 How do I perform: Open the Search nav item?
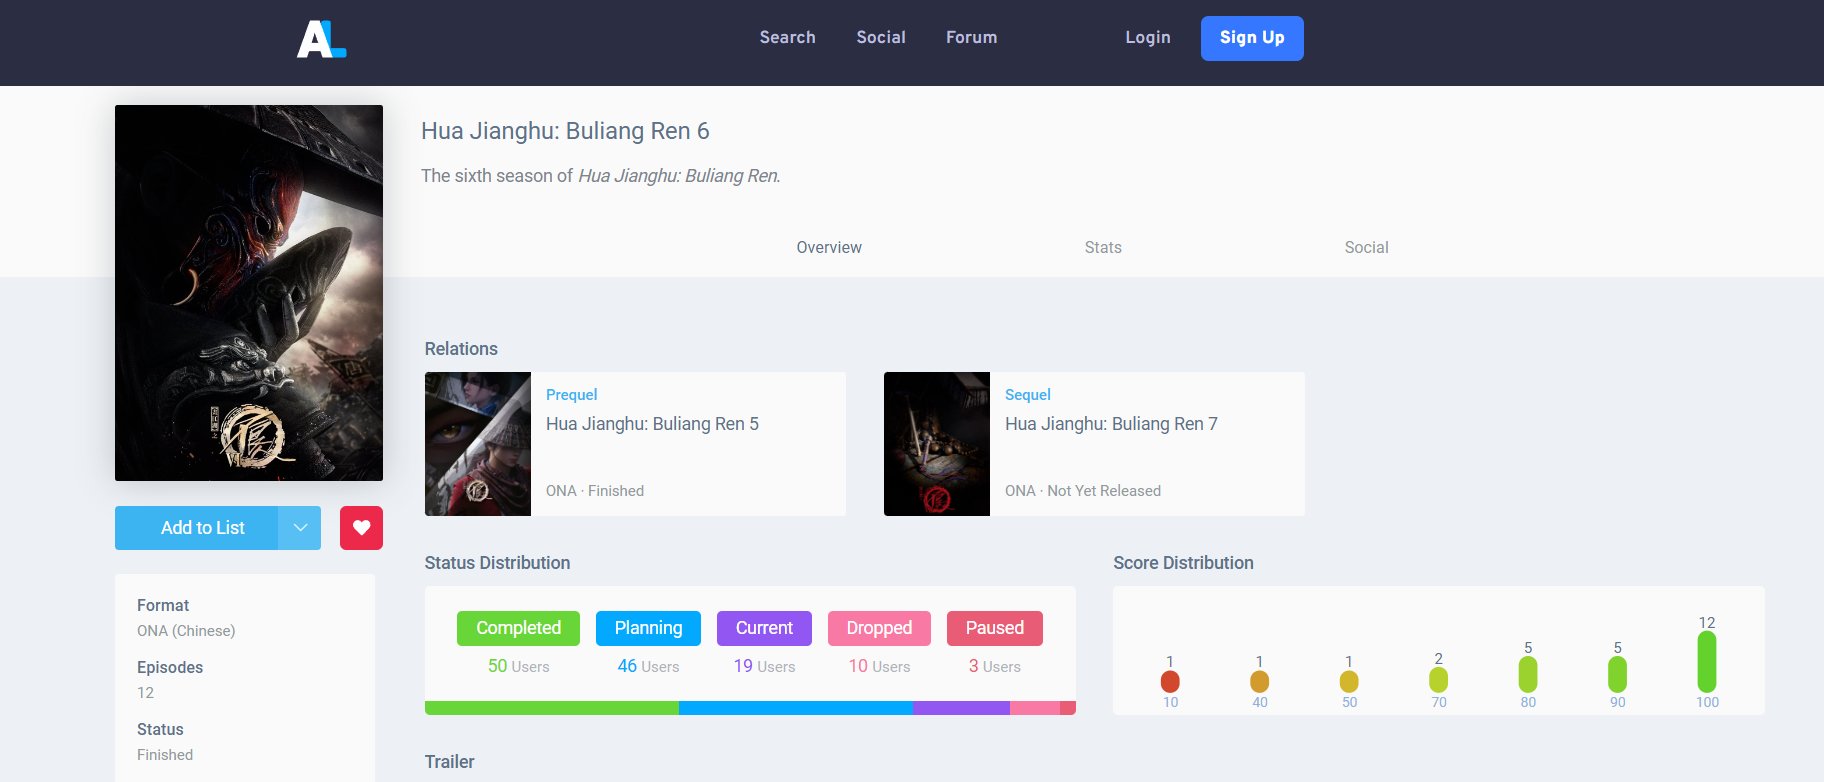[787, 37]
